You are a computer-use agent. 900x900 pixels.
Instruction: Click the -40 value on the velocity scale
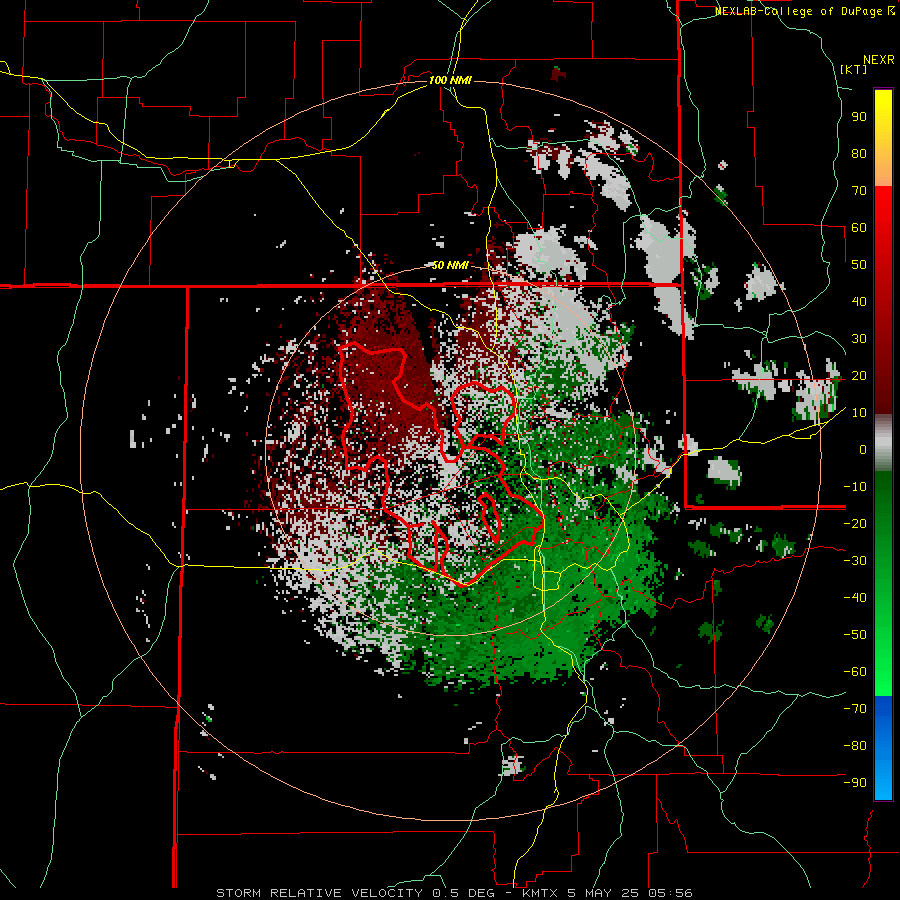click(855, 598)
